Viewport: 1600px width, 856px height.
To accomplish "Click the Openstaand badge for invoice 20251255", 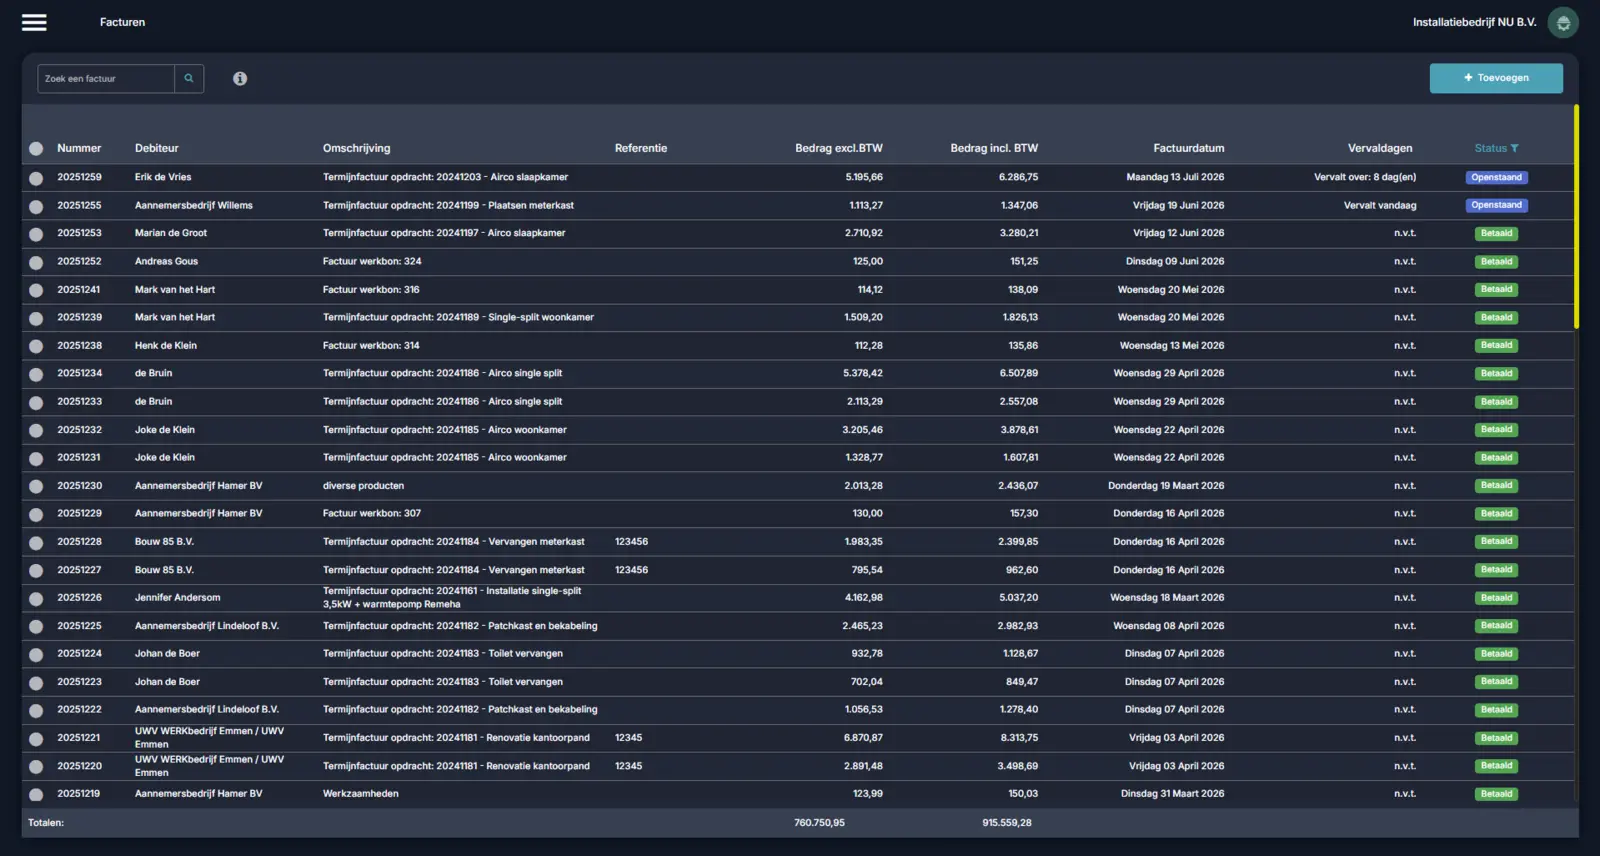I will tap(1496, 205).
